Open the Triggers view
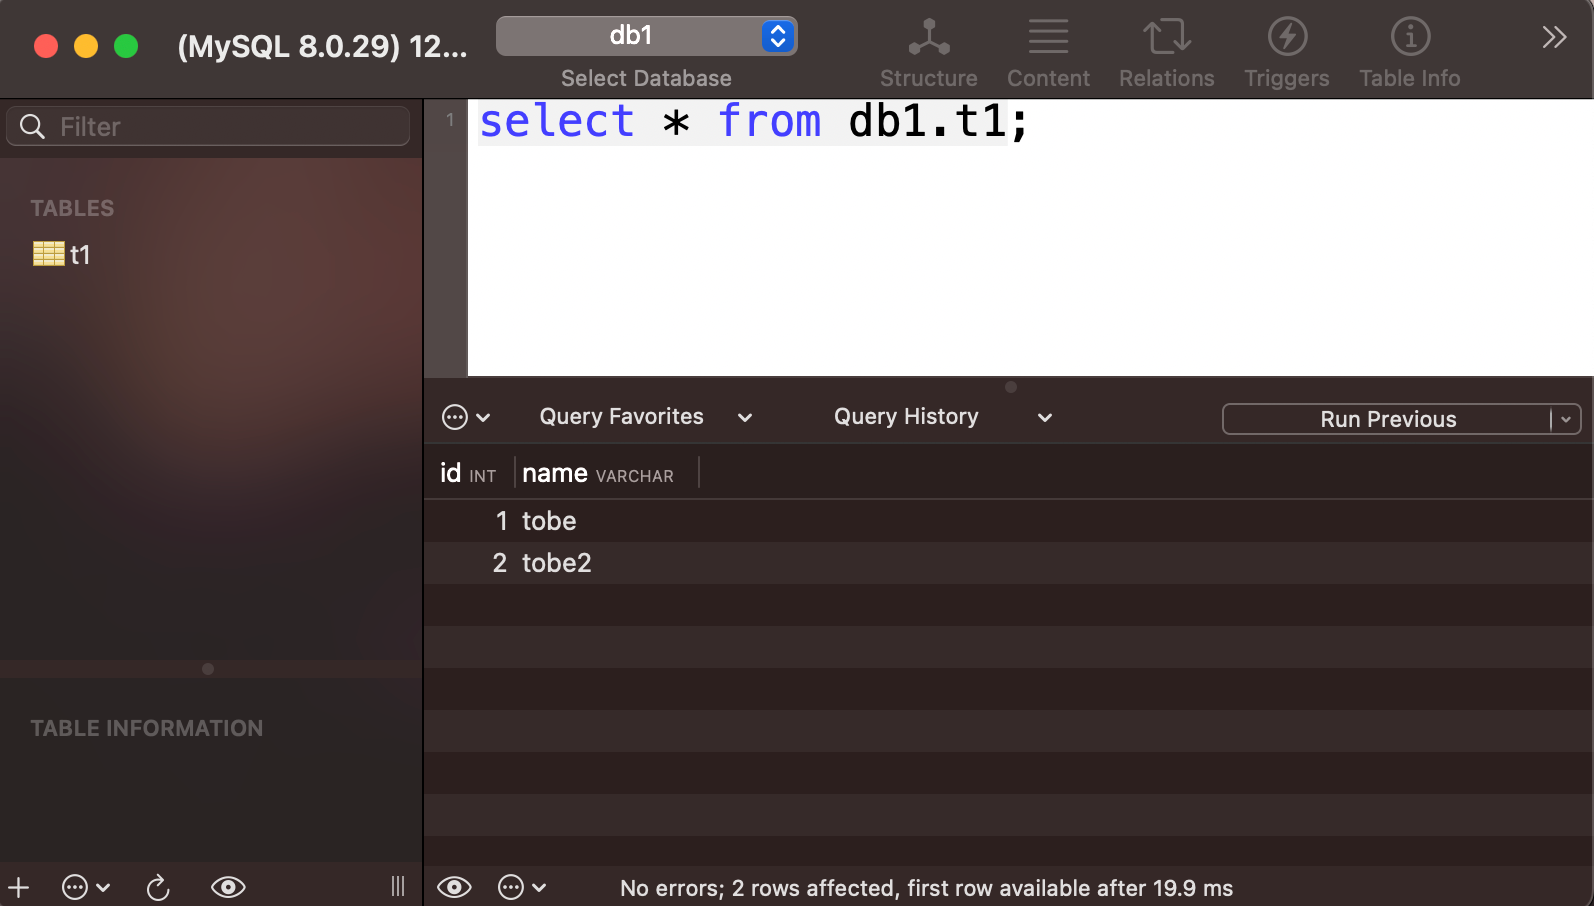The image size is (1594, 906). click(1286, 54)
